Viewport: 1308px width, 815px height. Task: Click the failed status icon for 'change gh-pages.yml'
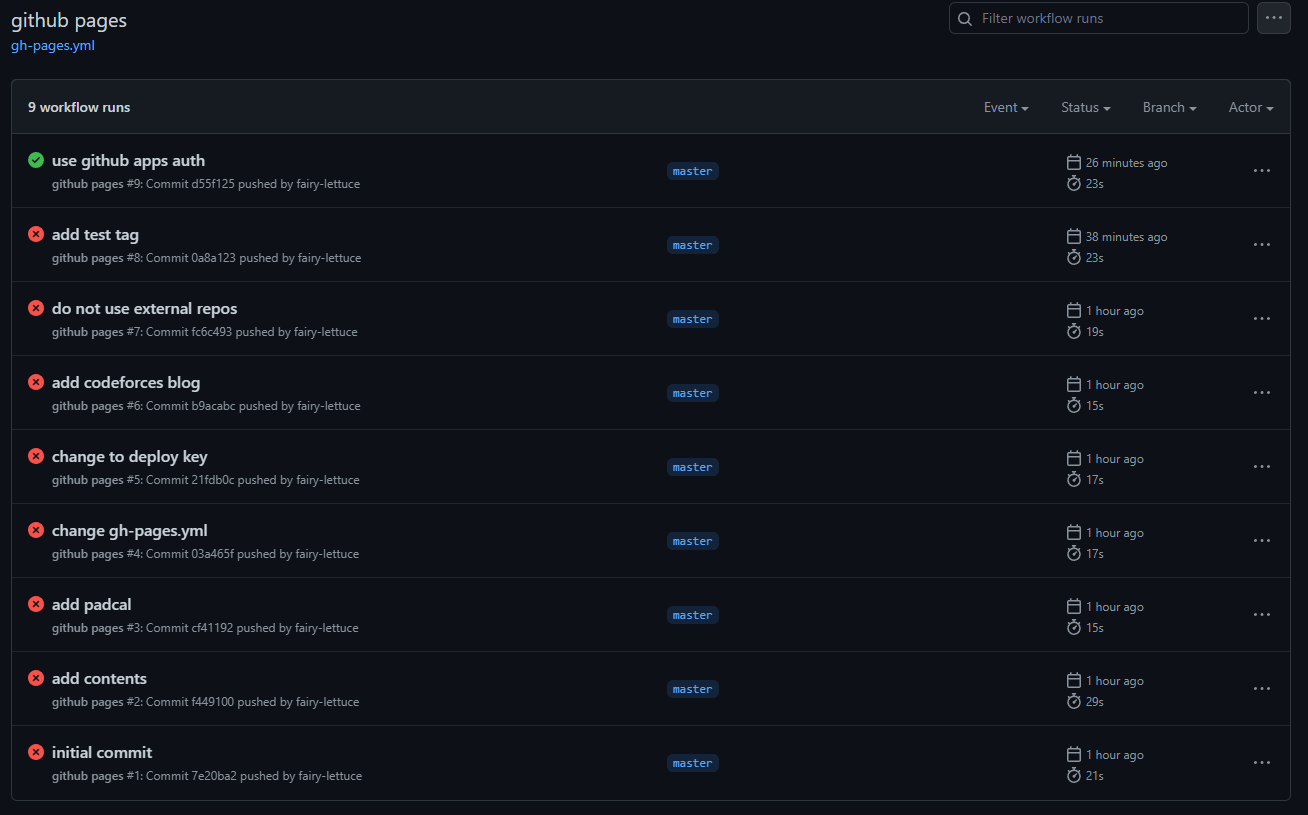(x=36, y=530)
